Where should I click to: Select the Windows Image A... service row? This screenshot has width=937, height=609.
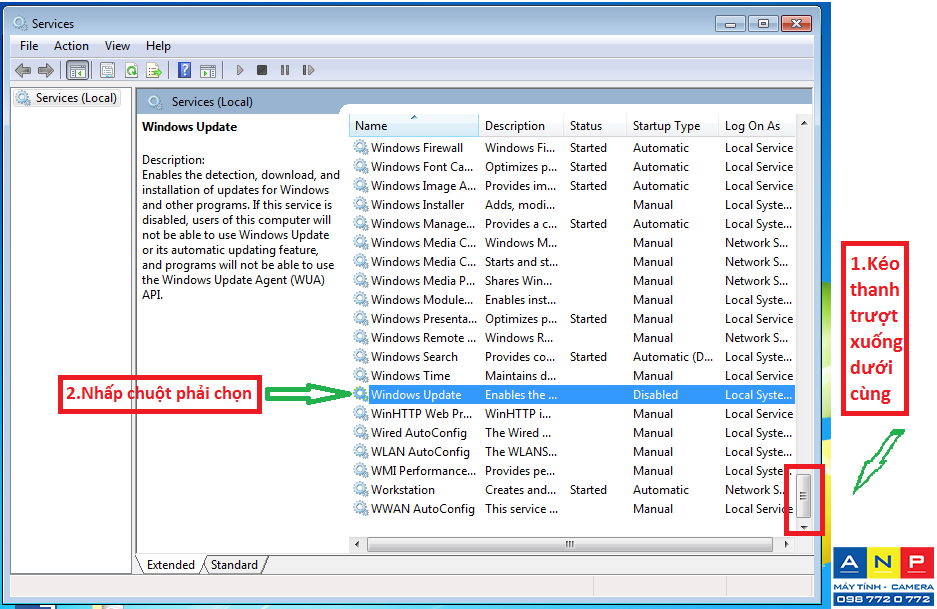click(573, 185)
